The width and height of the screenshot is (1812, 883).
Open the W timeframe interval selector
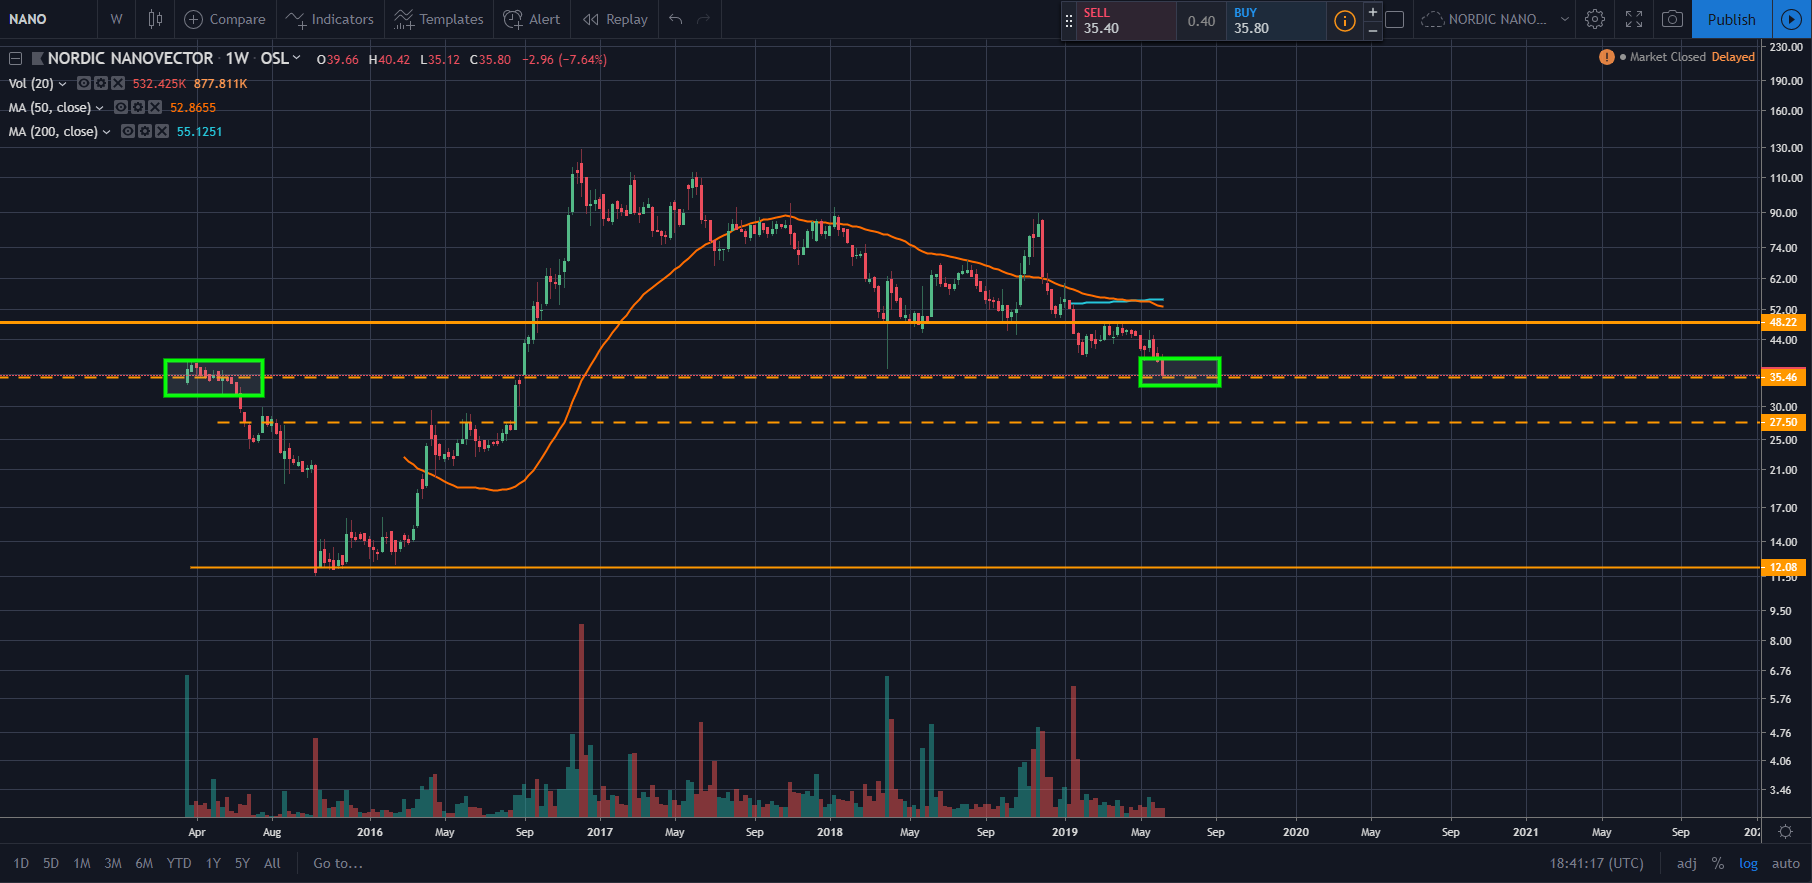[x=116, y=19]
